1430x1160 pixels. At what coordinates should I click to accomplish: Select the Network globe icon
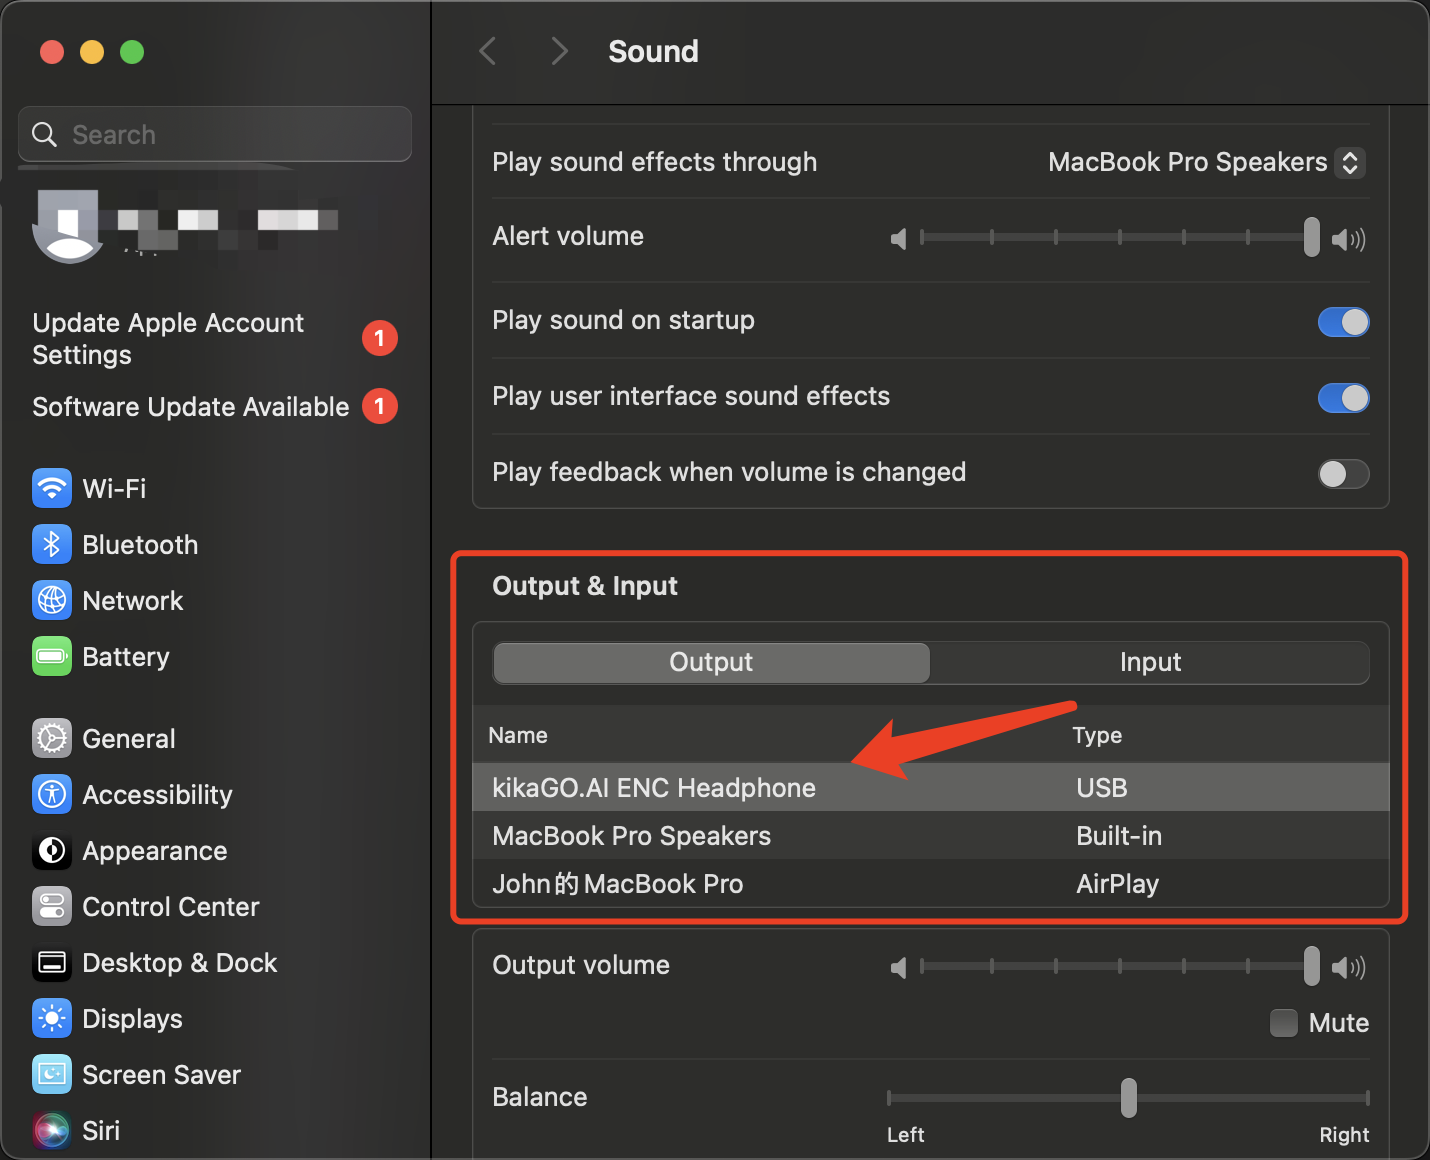point(52,601)
